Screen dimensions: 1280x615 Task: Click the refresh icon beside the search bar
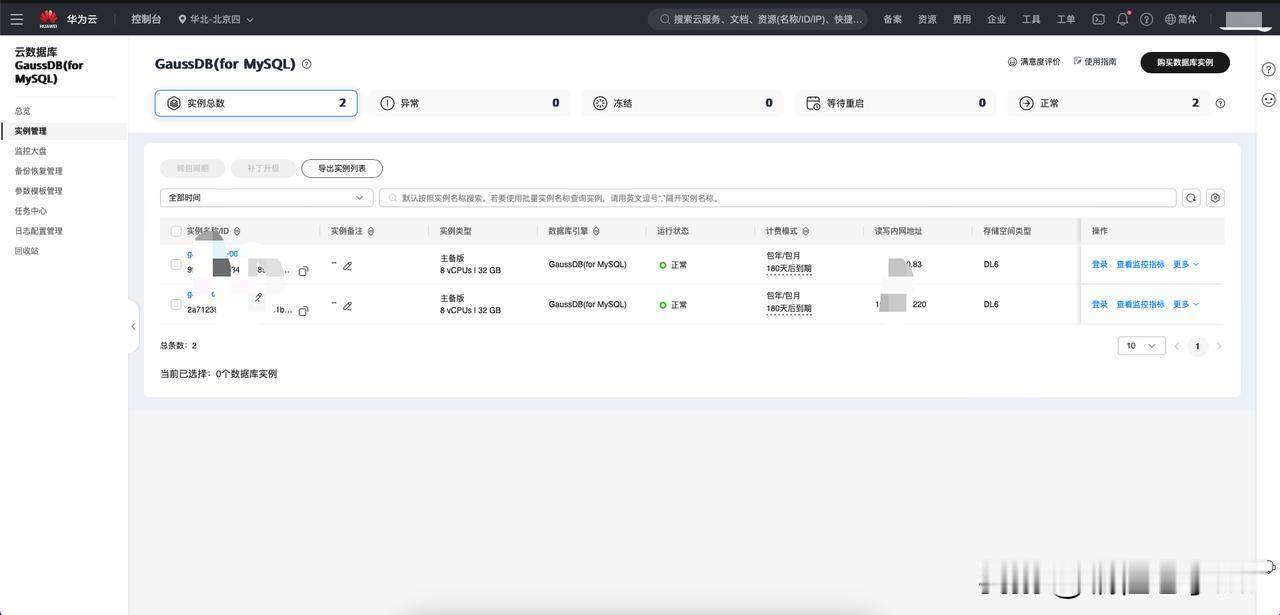[x=1191, y=198]
